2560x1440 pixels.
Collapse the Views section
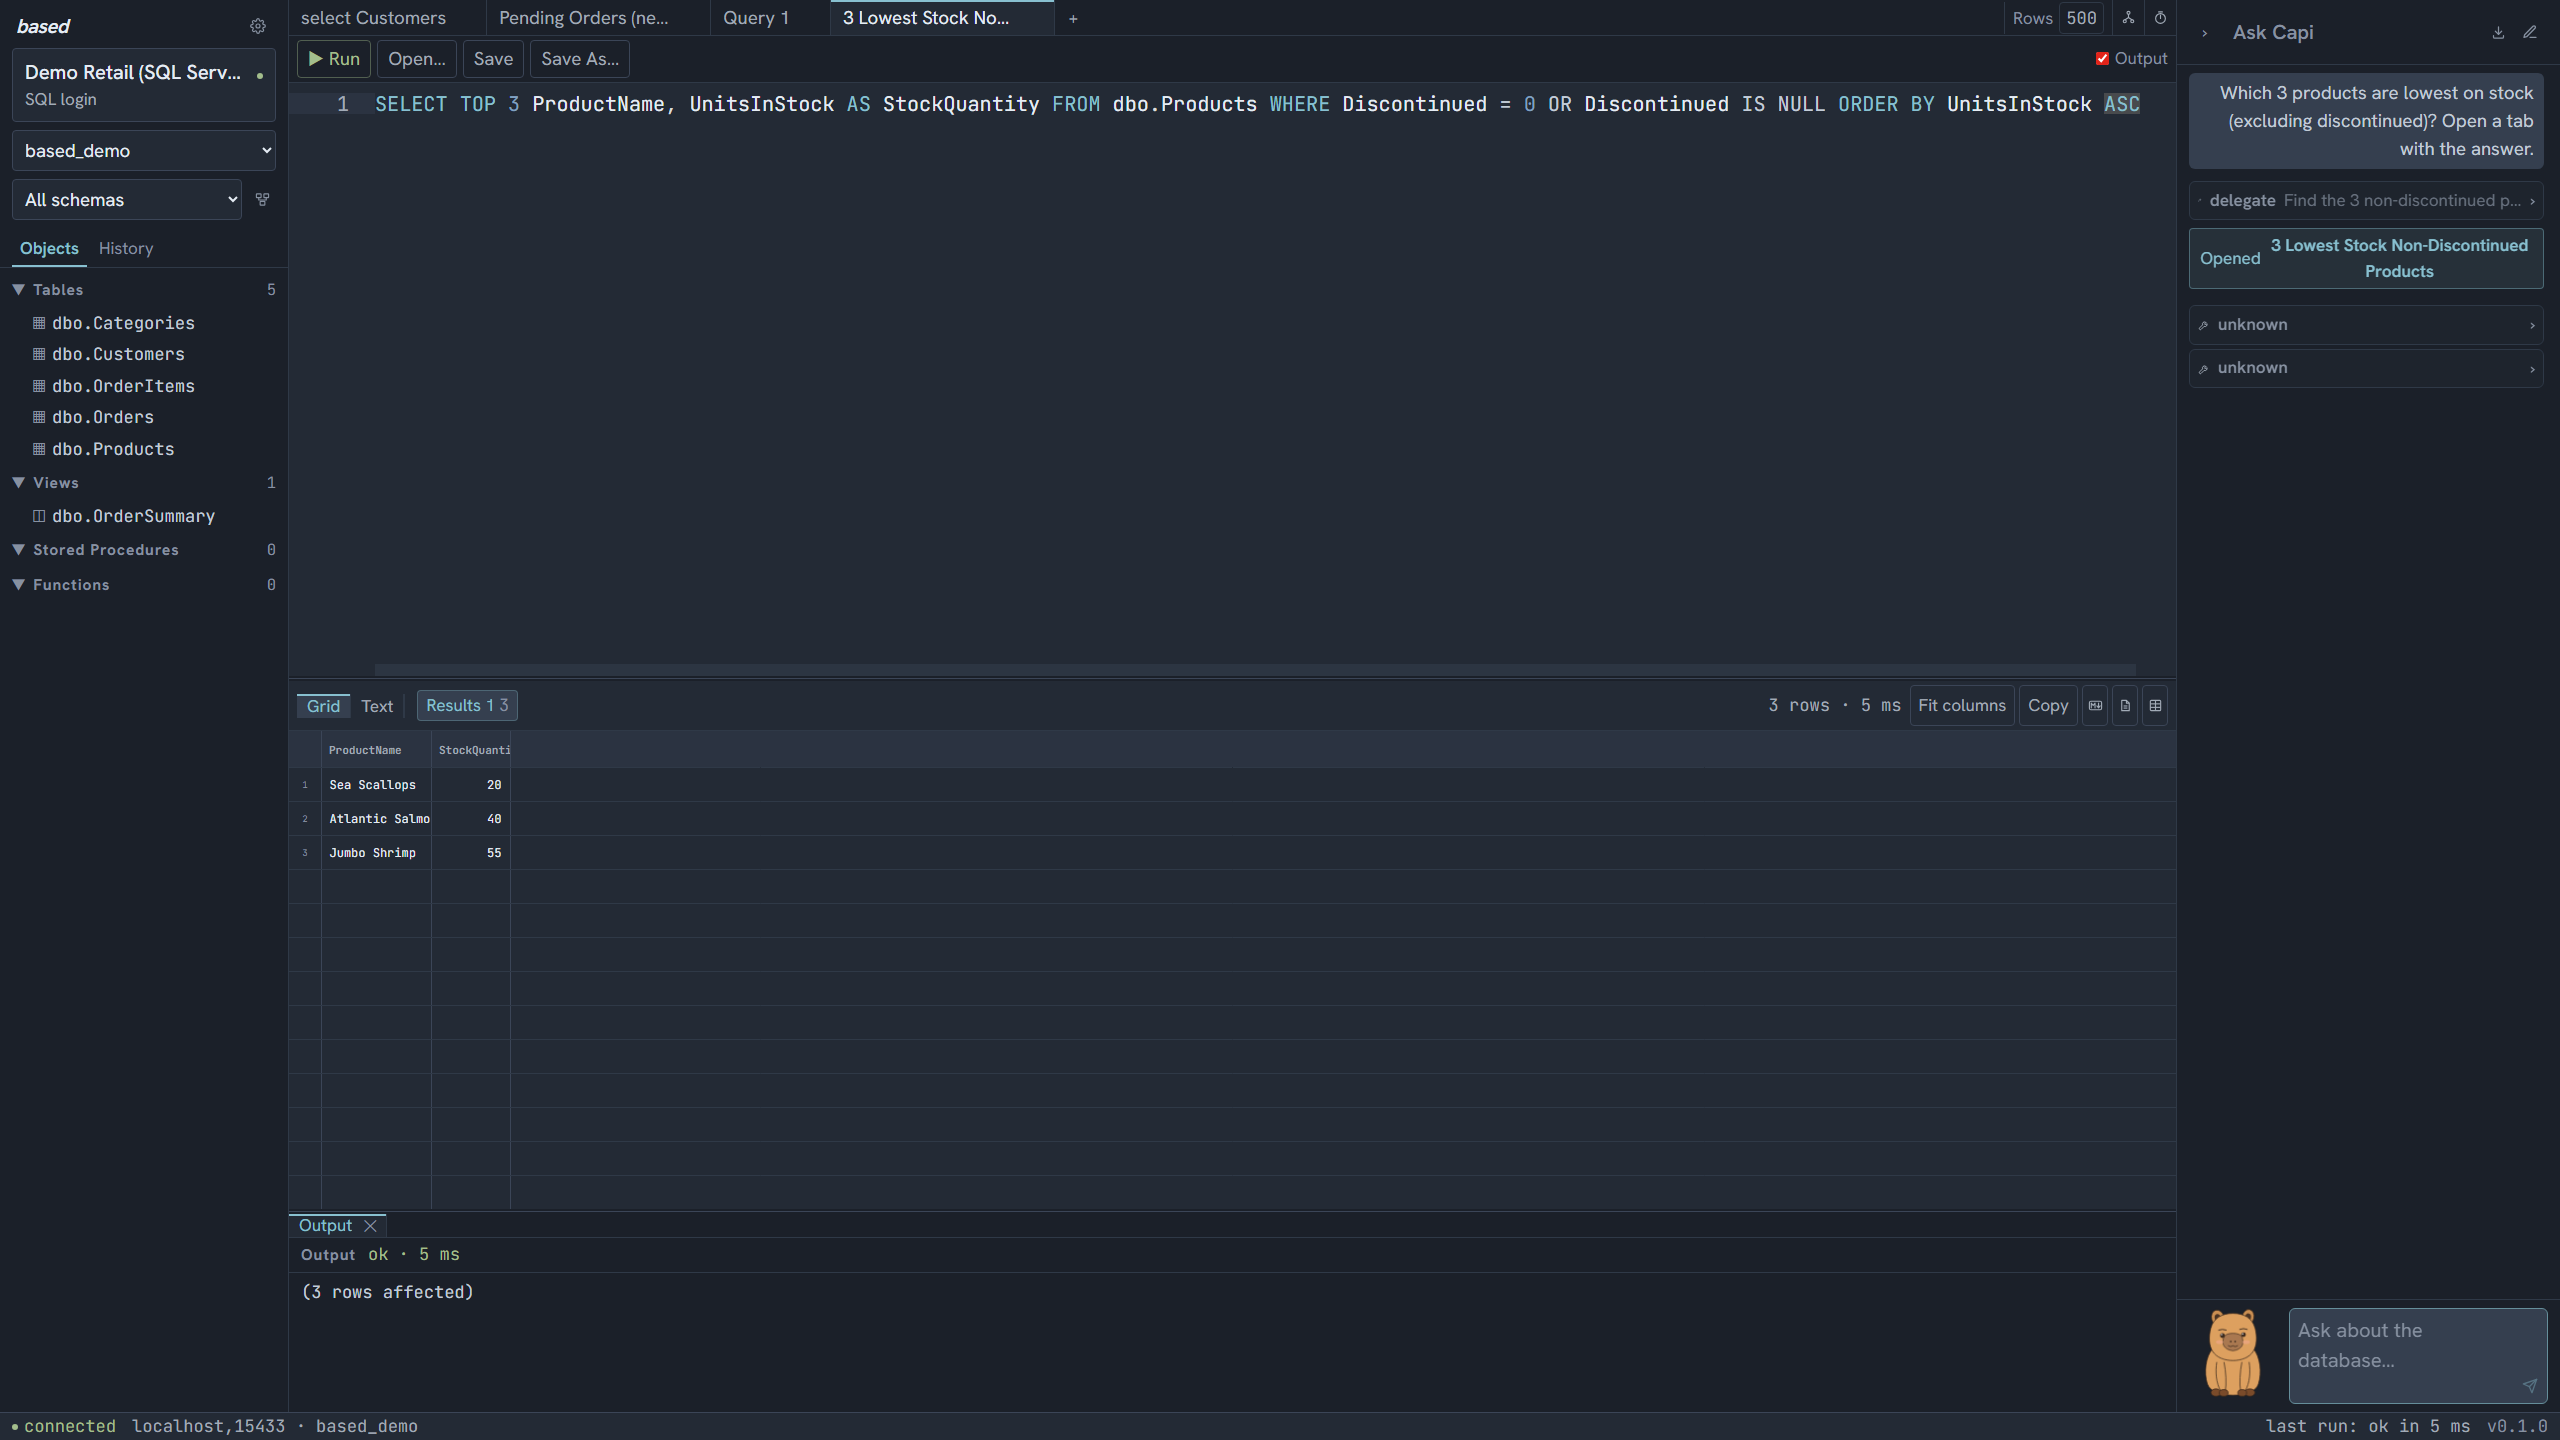tap(18, 482)
